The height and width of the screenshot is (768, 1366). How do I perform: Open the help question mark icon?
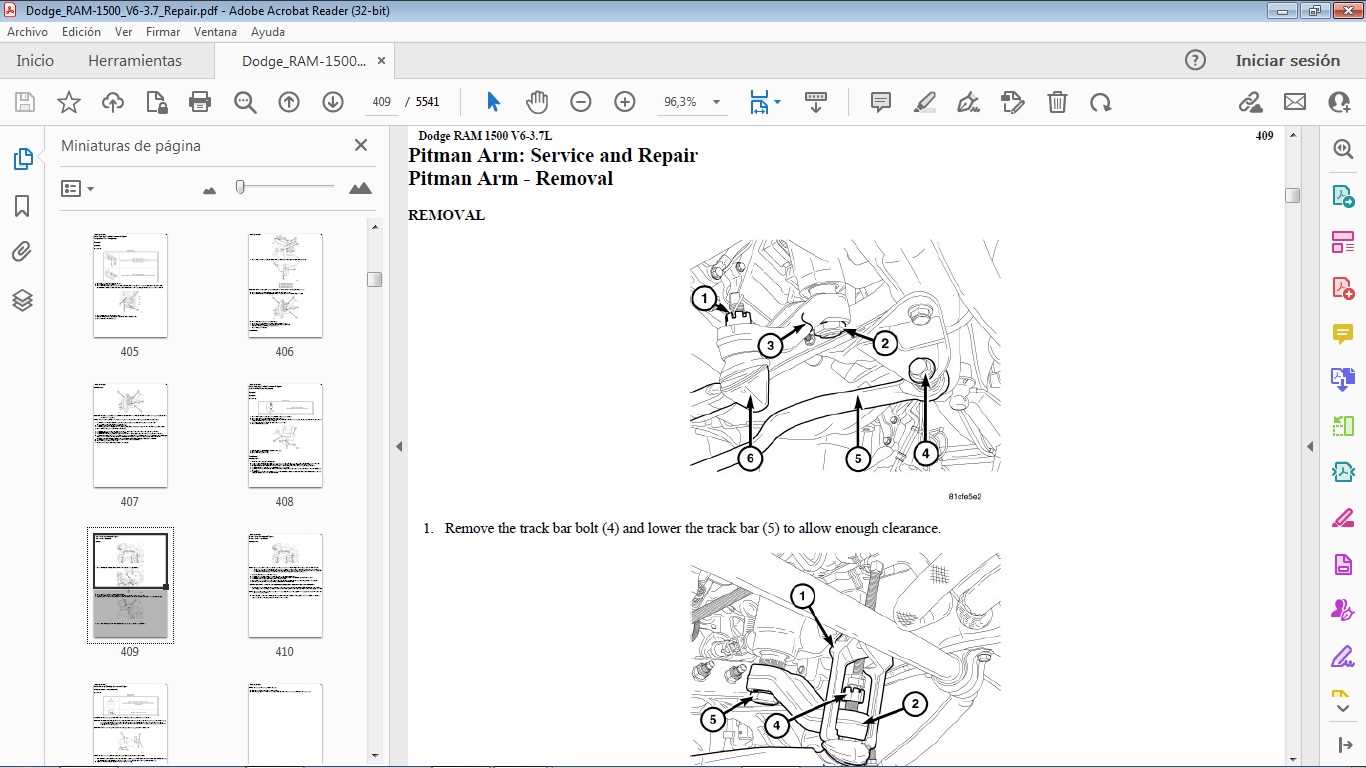click(1195, 60)
